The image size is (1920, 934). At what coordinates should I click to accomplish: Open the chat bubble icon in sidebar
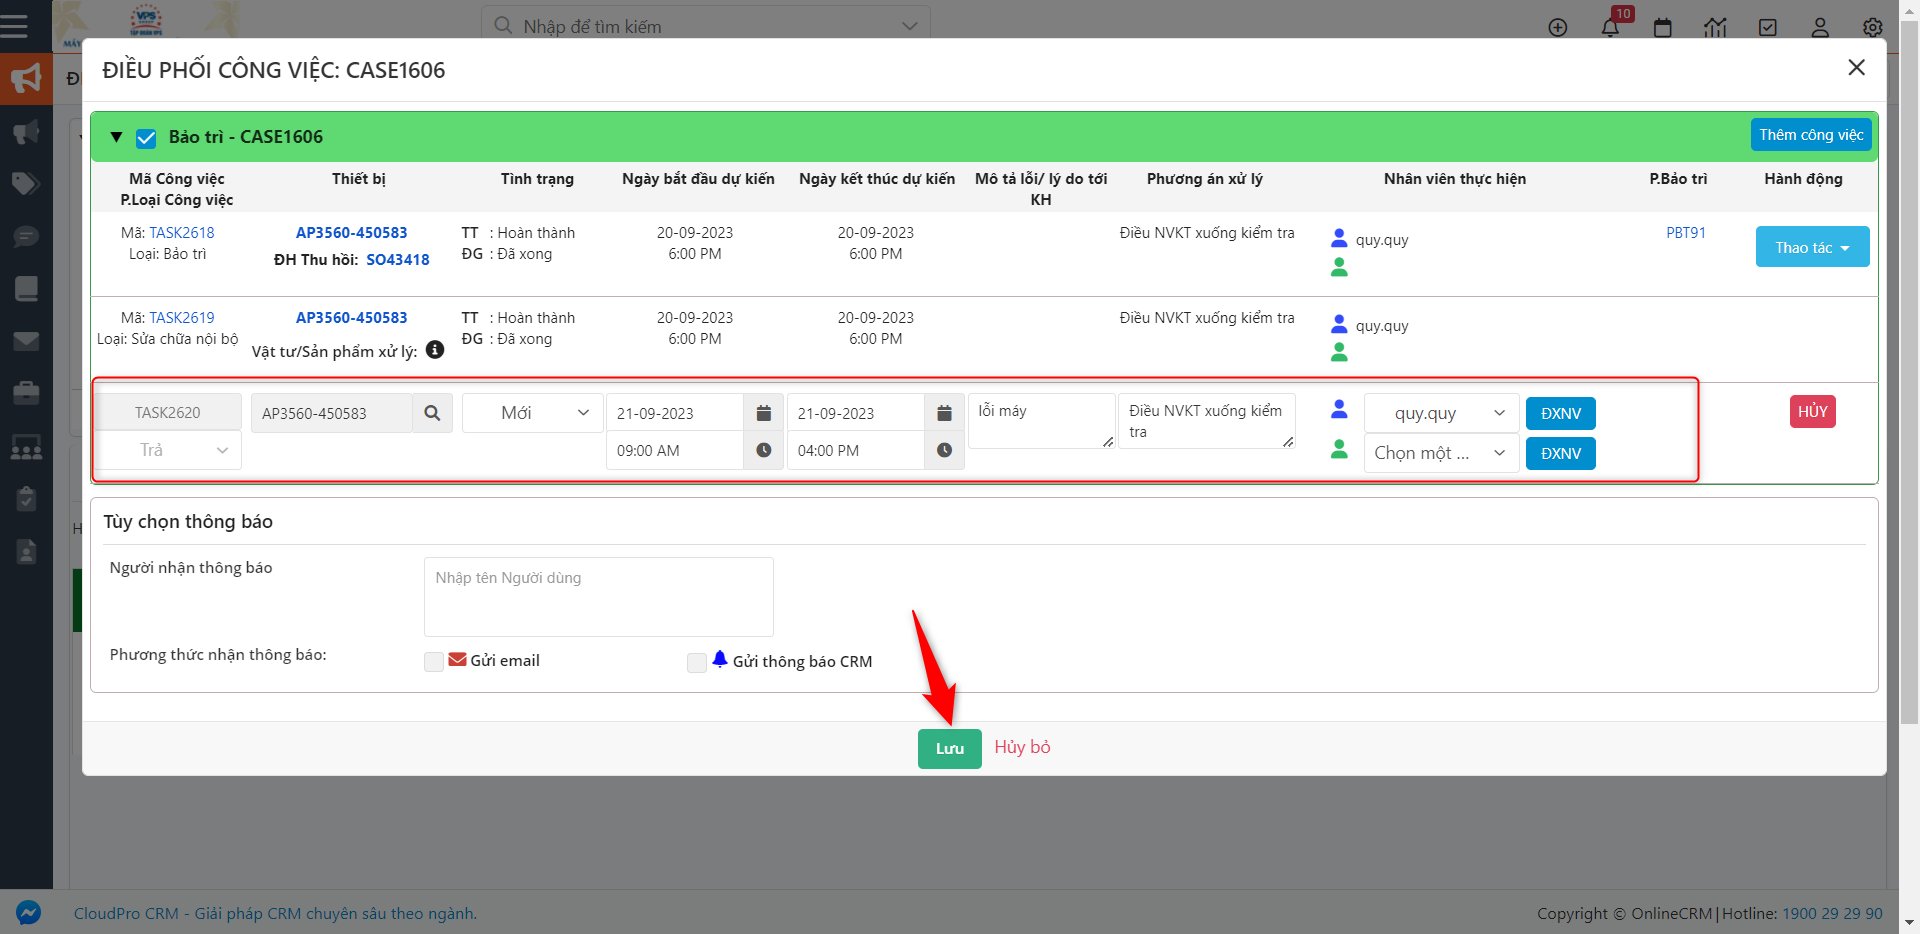pos(26,236)
